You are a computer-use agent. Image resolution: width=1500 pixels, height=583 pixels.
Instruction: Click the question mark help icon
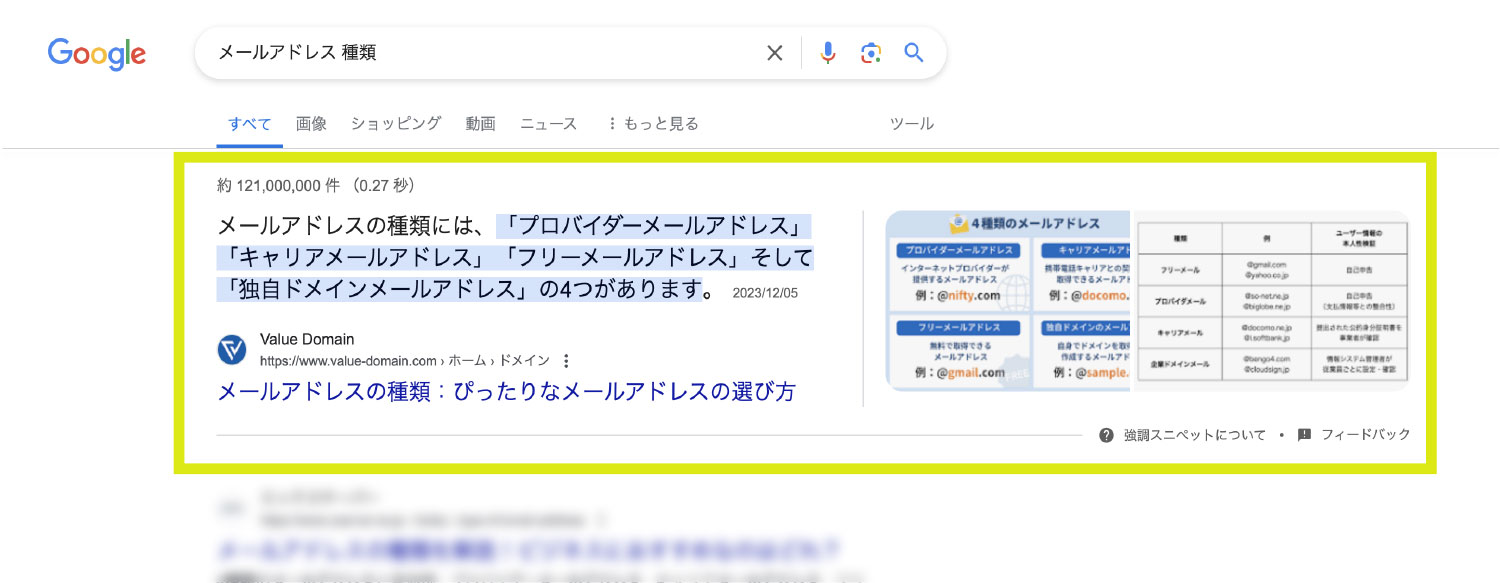1106,435
